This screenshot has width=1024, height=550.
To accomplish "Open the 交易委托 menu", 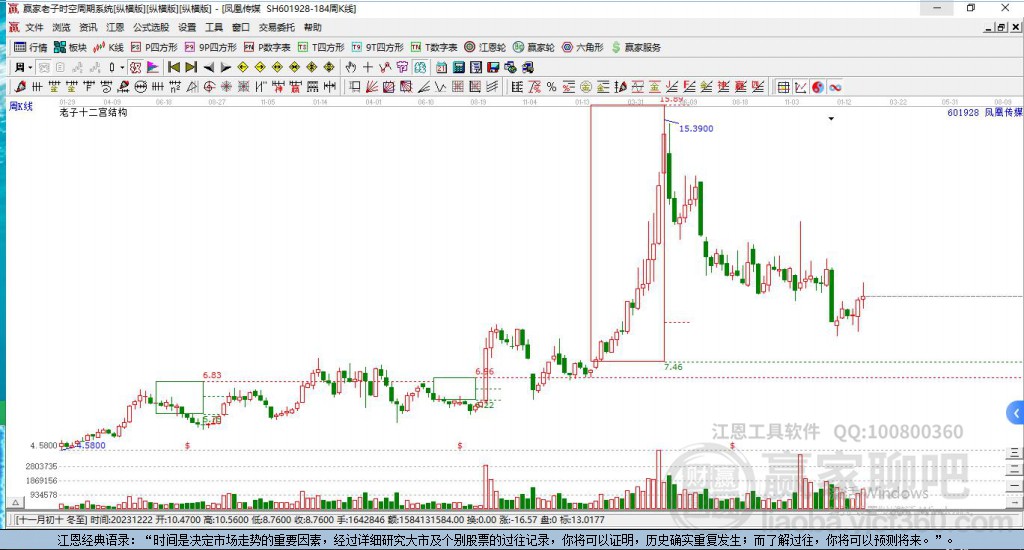I will tap(276, 27).
